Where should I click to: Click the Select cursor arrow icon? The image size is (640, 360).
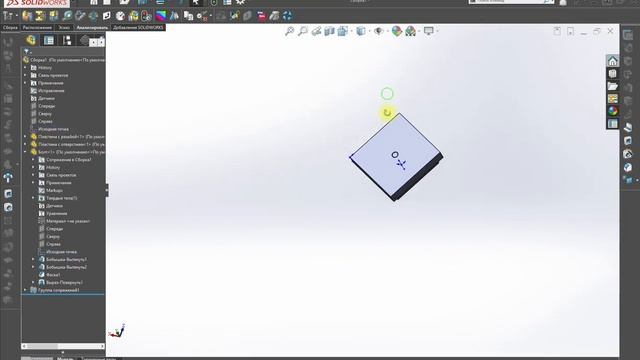(196, 2)
